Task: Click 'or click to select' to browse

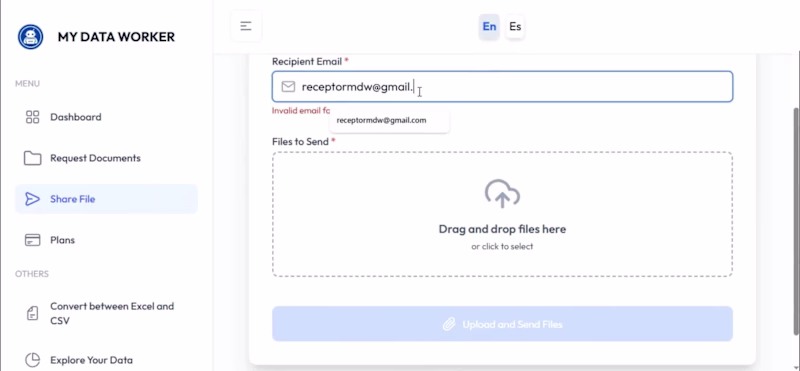Action: coord(502,246)
